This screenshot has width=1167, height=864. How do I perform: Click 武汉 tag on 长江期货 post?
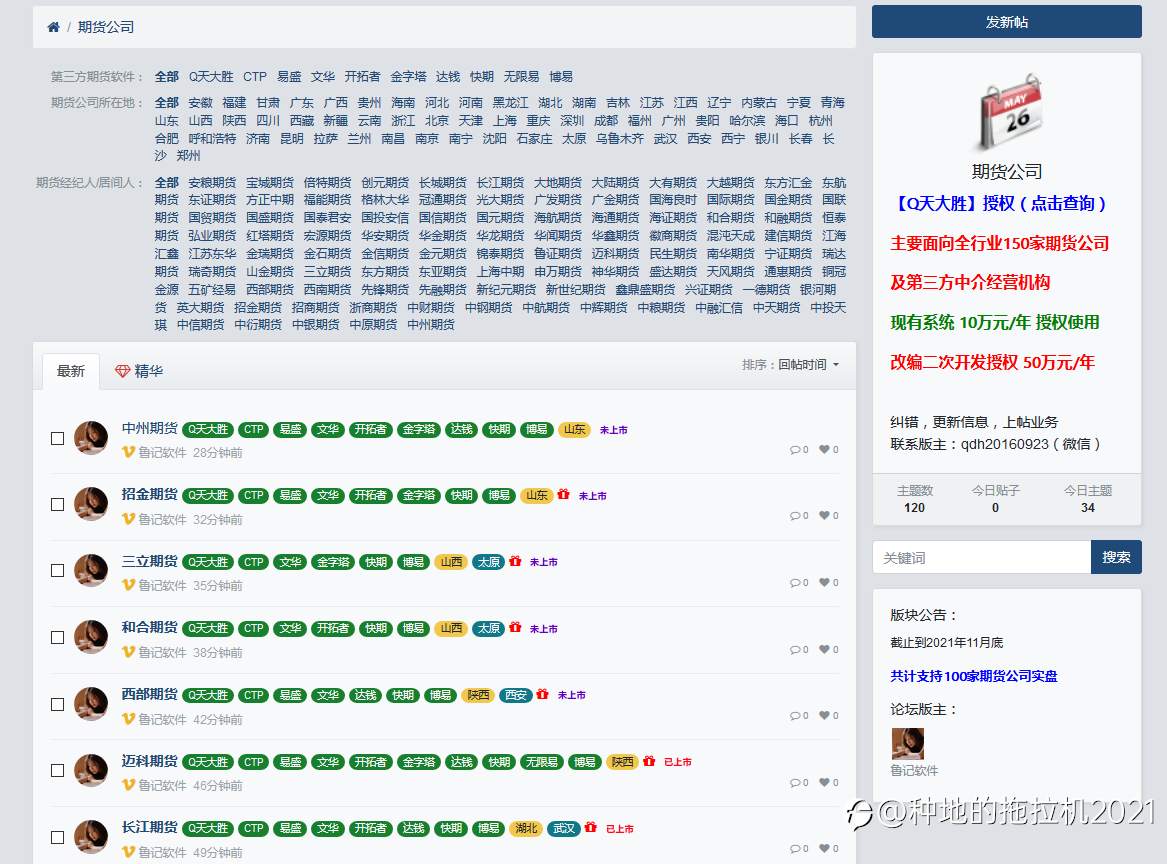564,828
